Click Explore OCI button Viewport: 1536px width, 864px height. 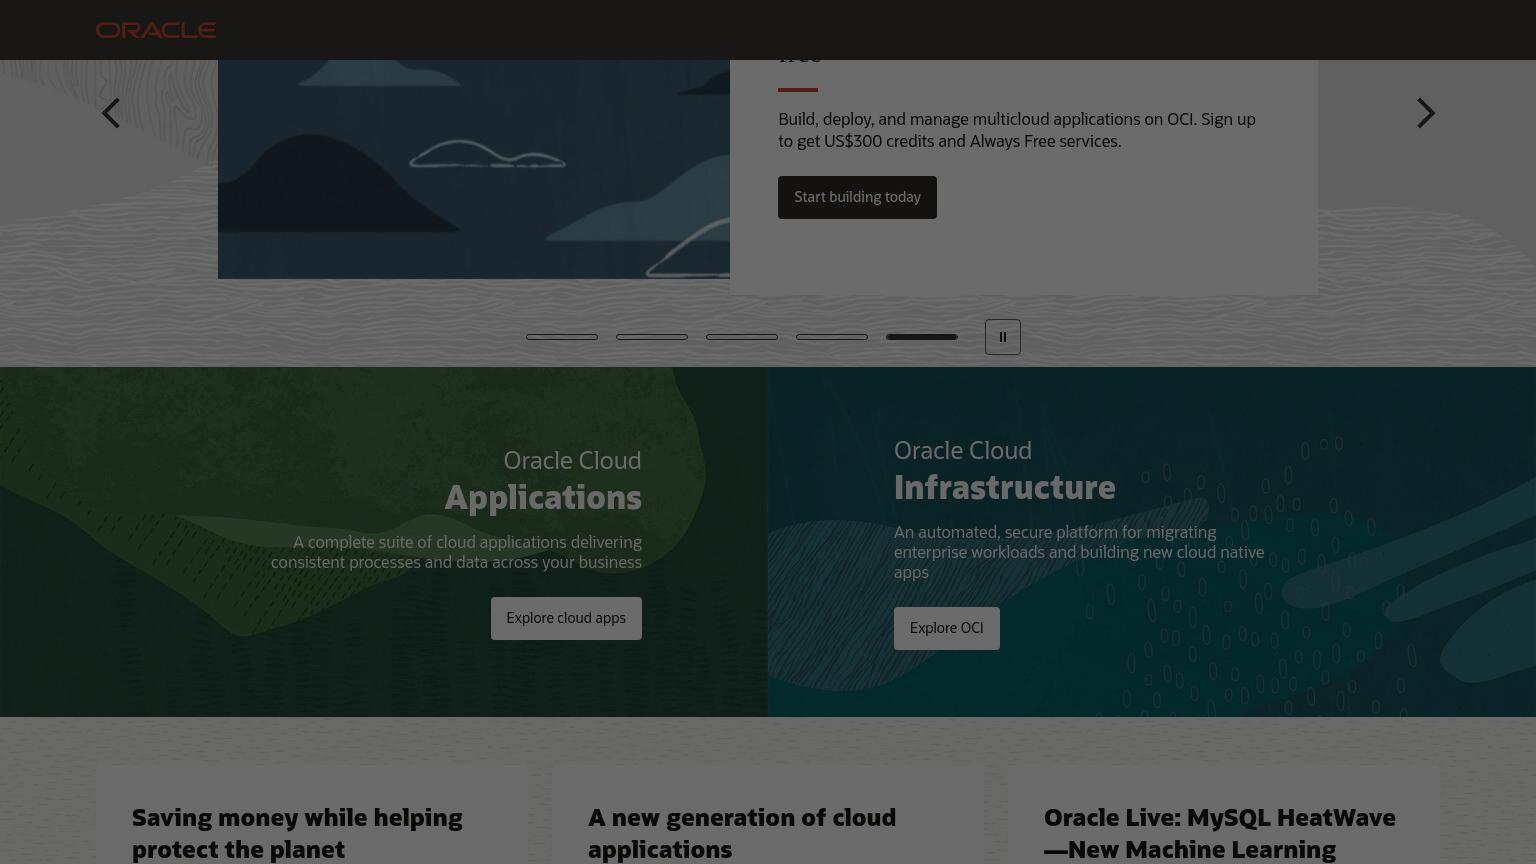[x=946, y=628]
